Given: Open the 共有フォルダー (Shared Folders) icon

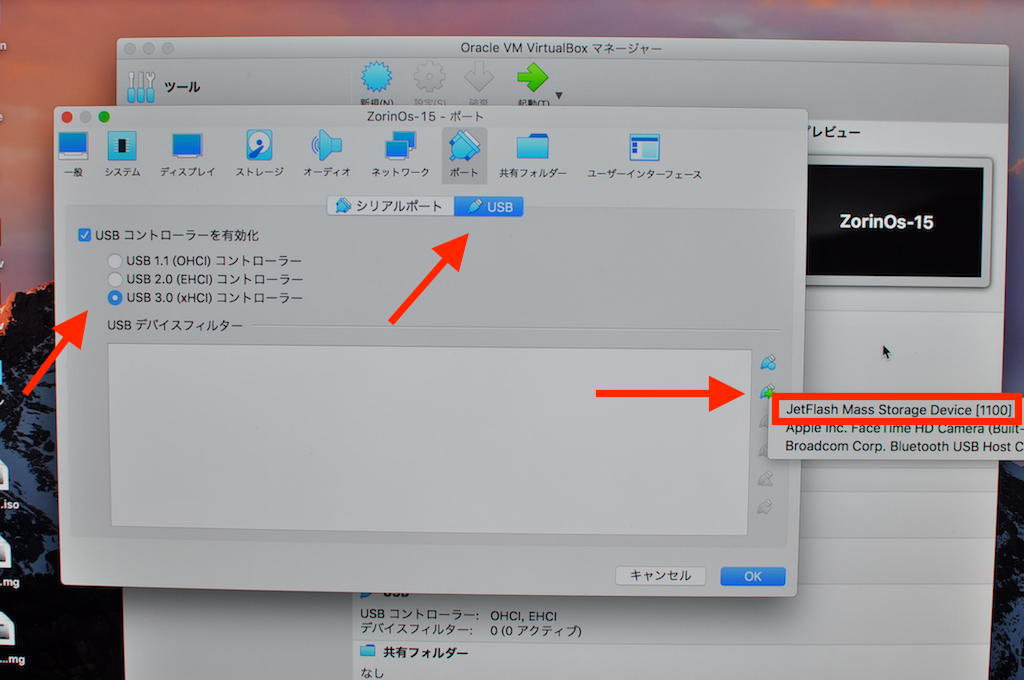Looking at the screenshot, I should [x=532, y=148].
